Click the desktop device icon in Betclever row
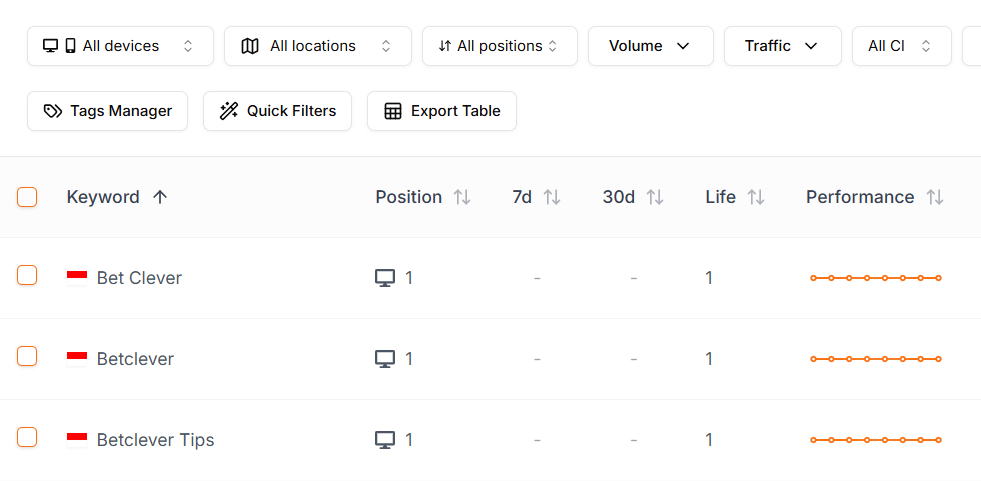 click(x=385, y=359)
